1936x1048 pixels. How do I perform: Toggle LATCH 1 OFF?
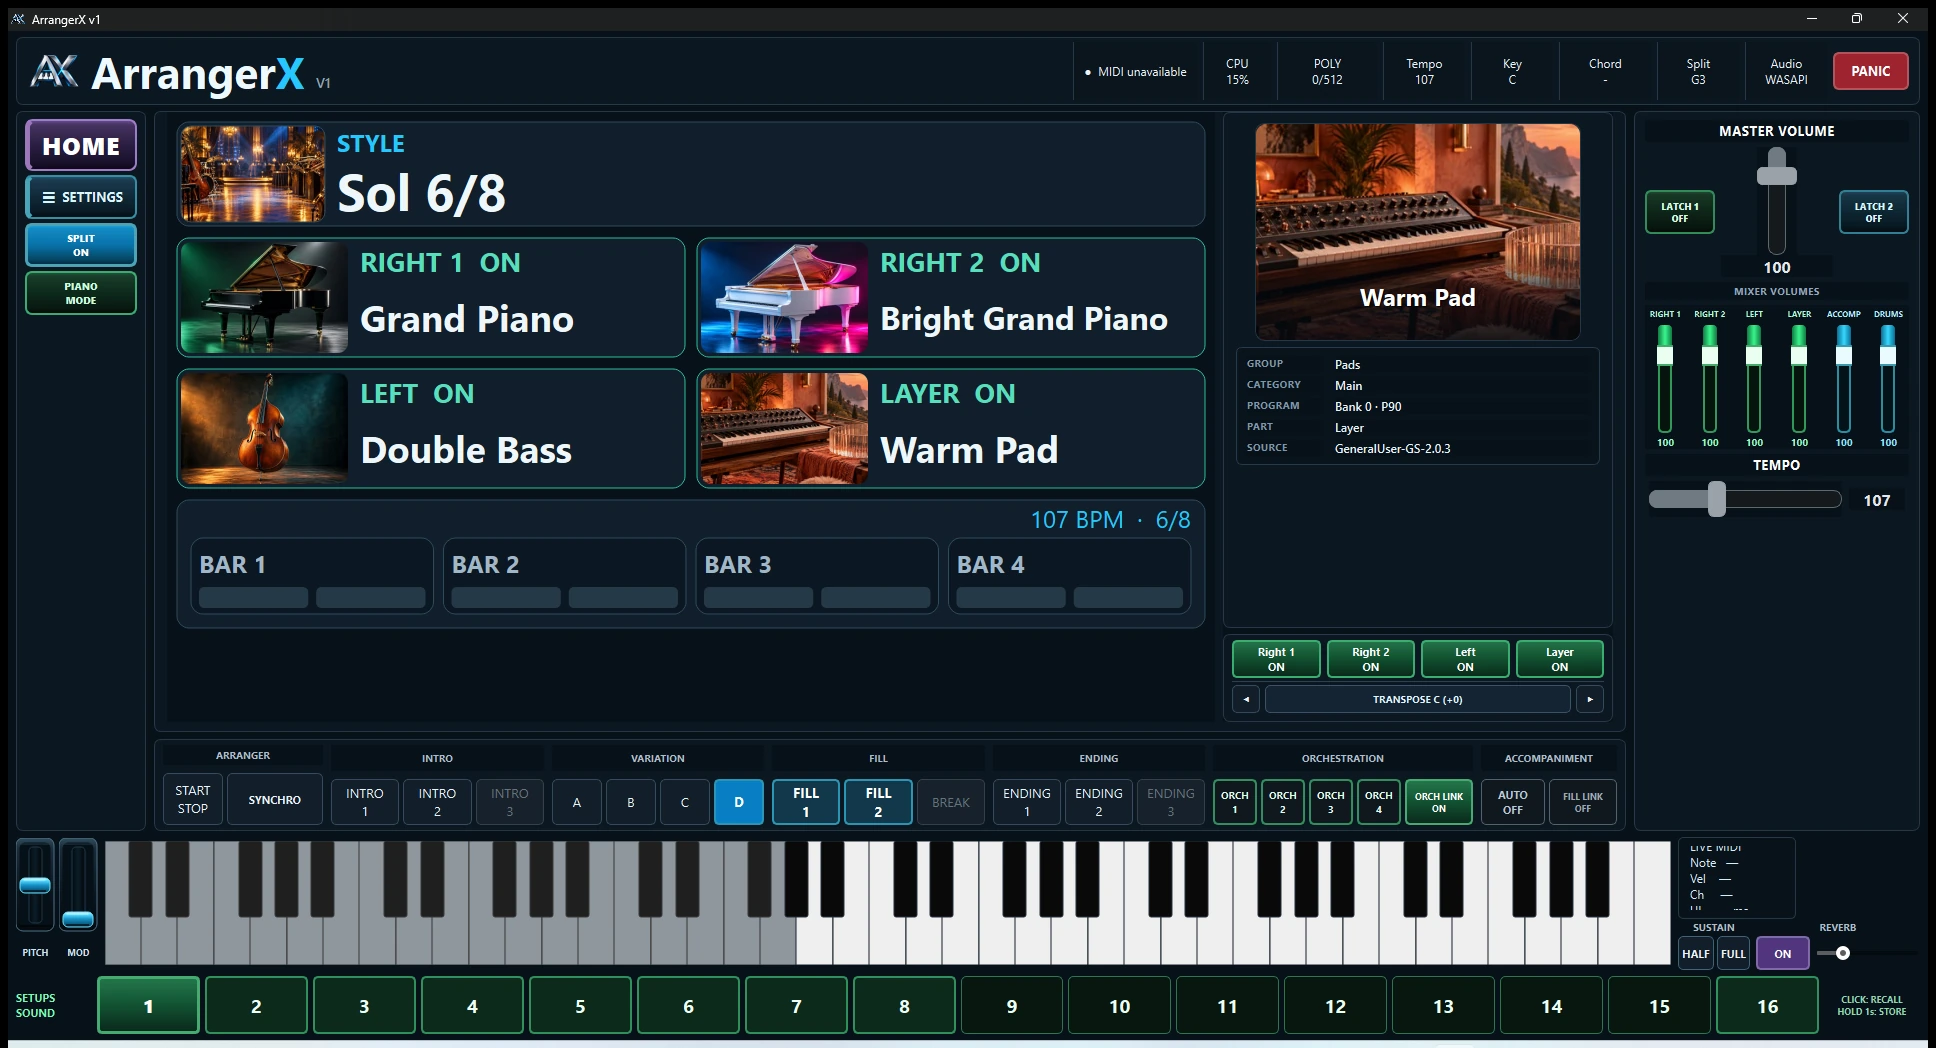[x=1680, y=212]
